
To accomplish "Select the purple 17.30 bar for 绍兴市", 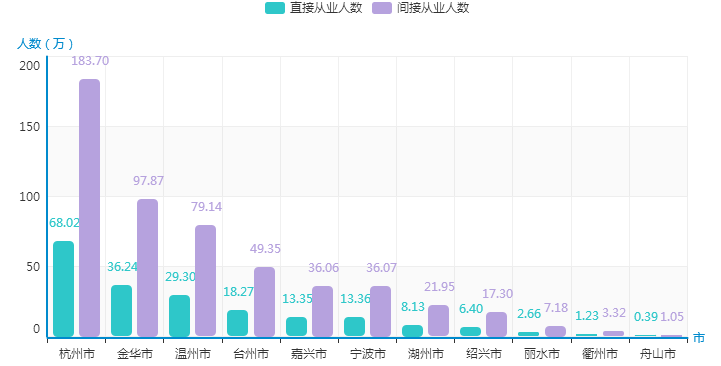I will [x=497, y=324].
